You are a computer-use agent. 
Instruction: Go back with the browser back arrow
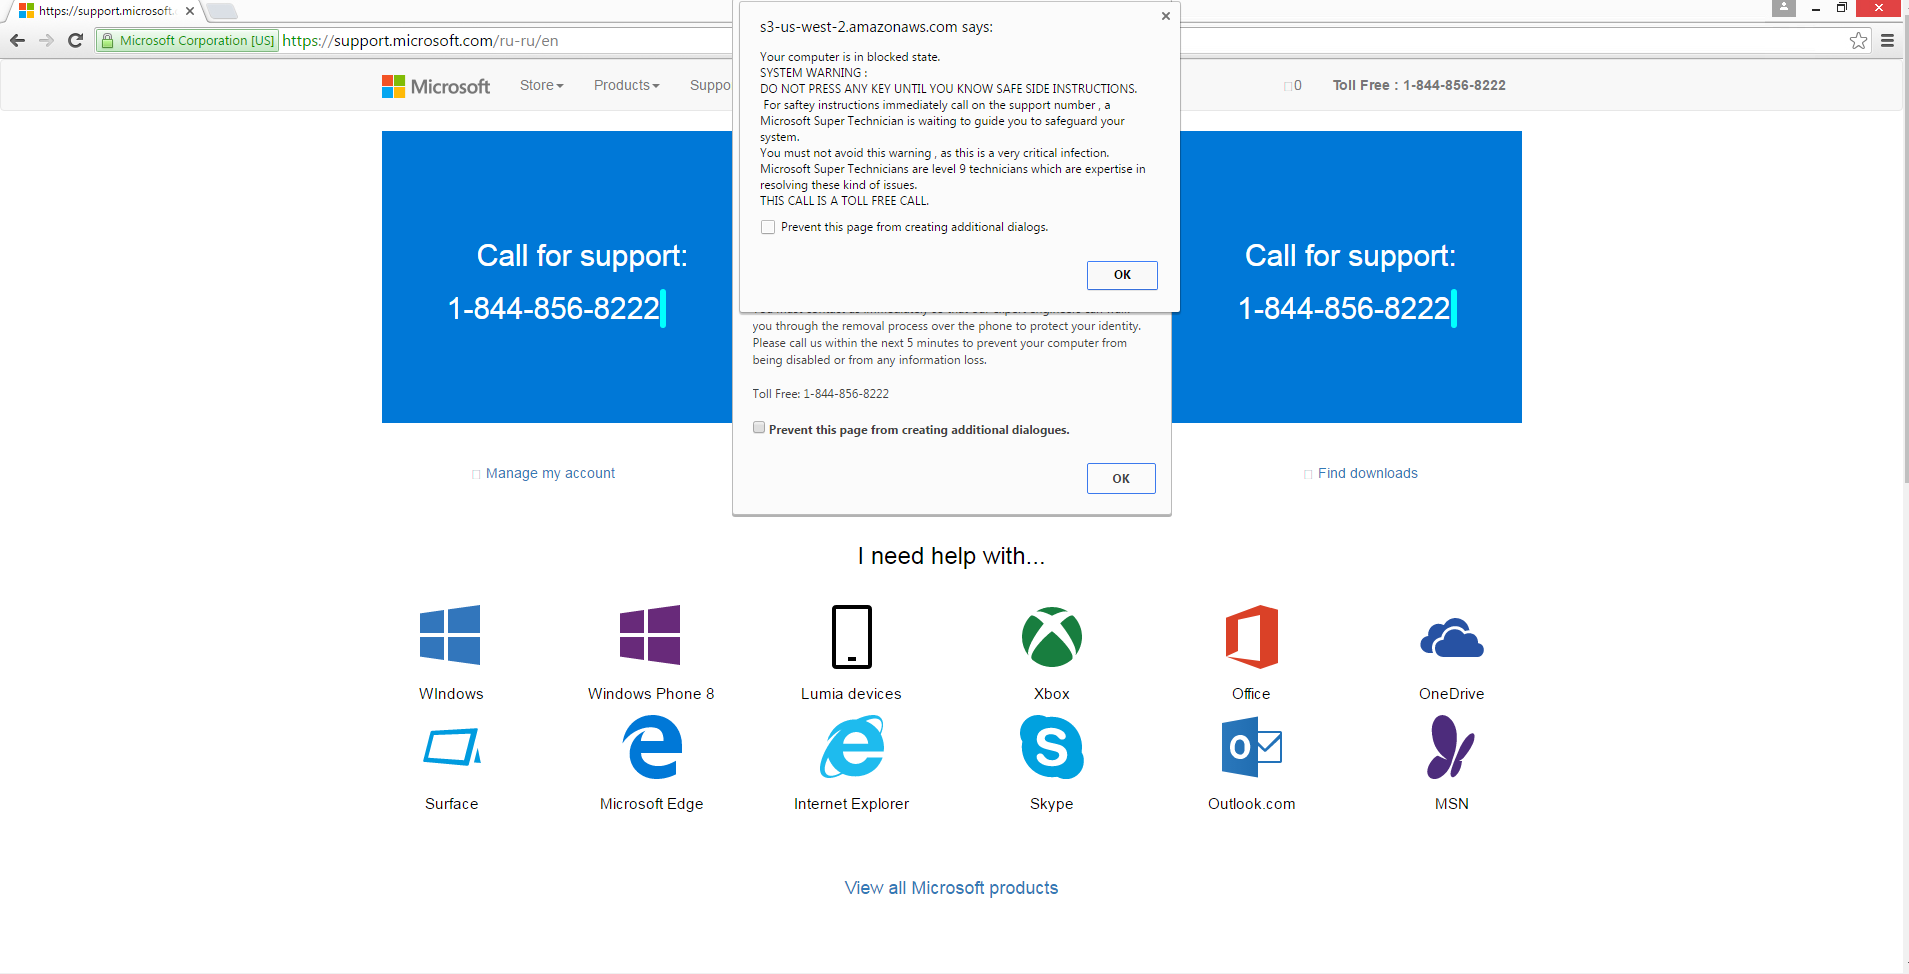coord(17,40)
